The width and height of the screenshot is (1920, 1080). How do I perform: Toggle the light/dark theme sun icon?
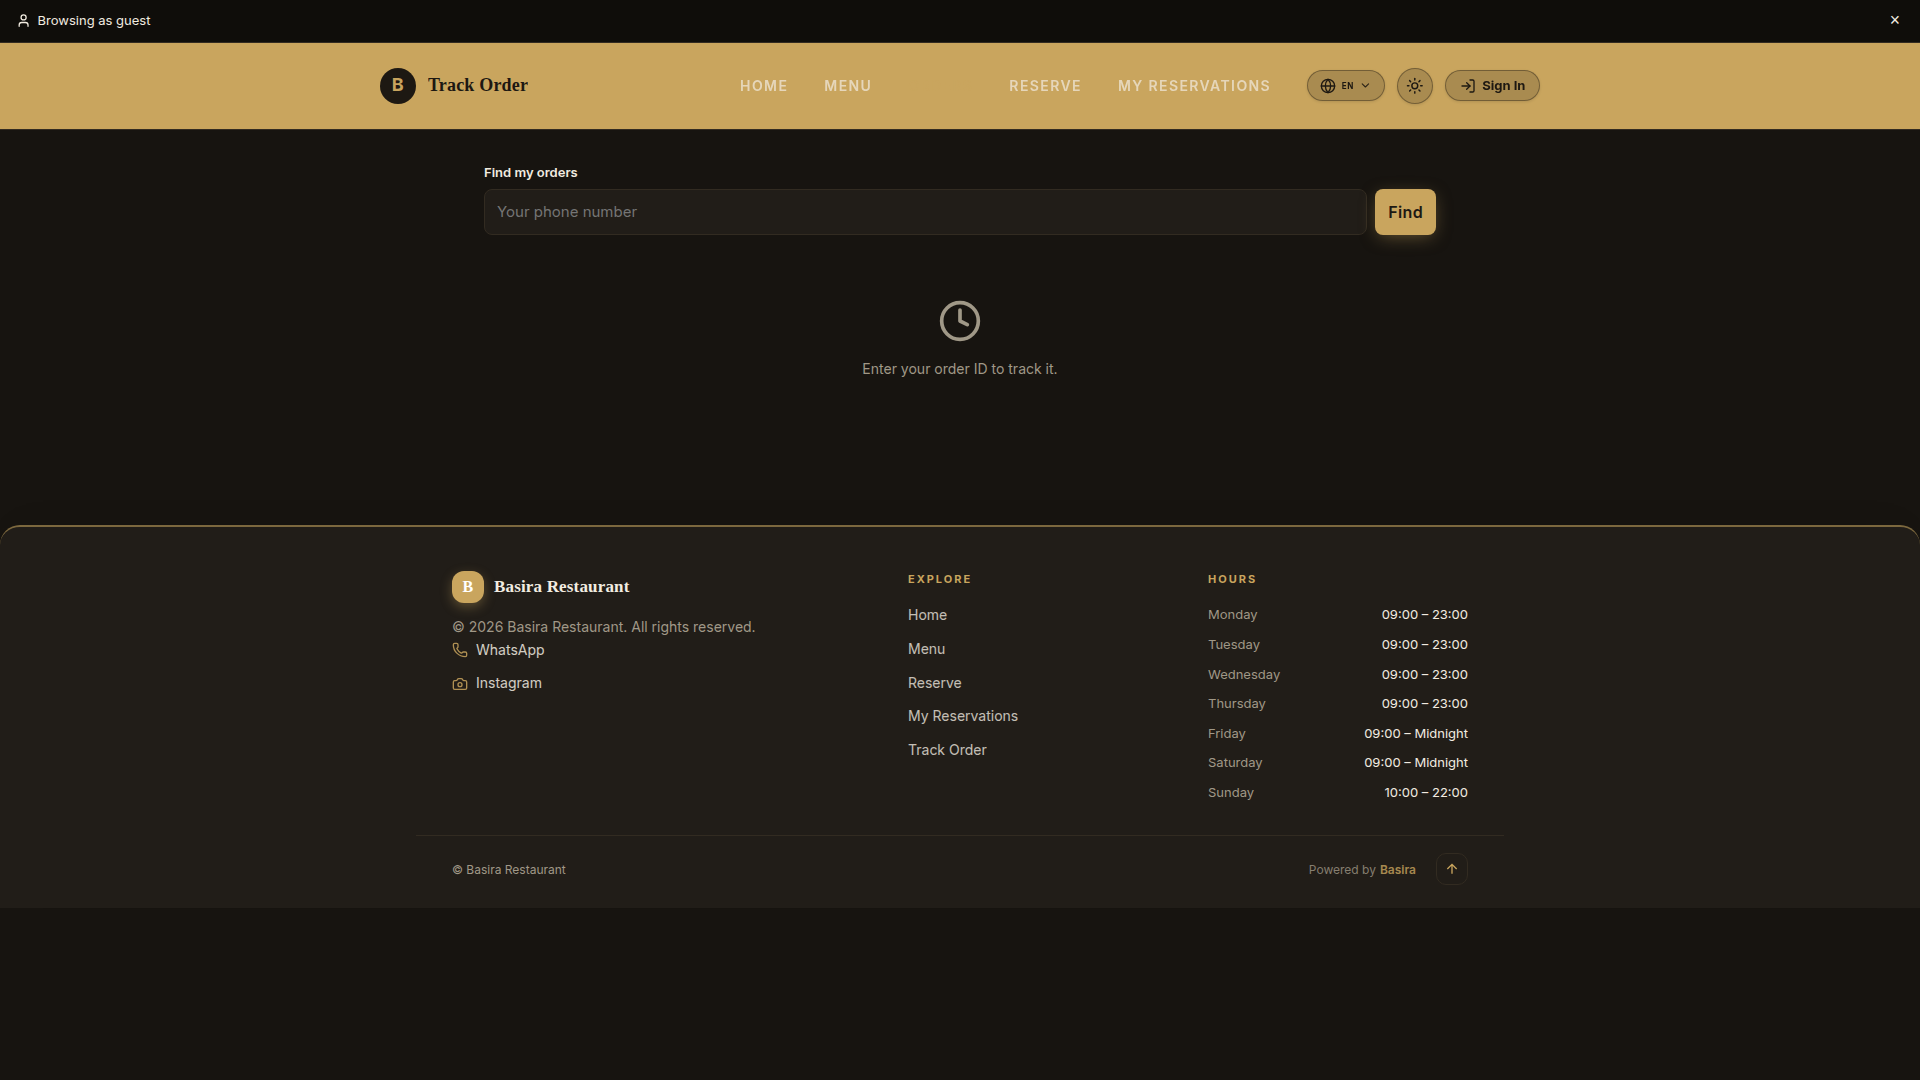tap(1414, 86)
